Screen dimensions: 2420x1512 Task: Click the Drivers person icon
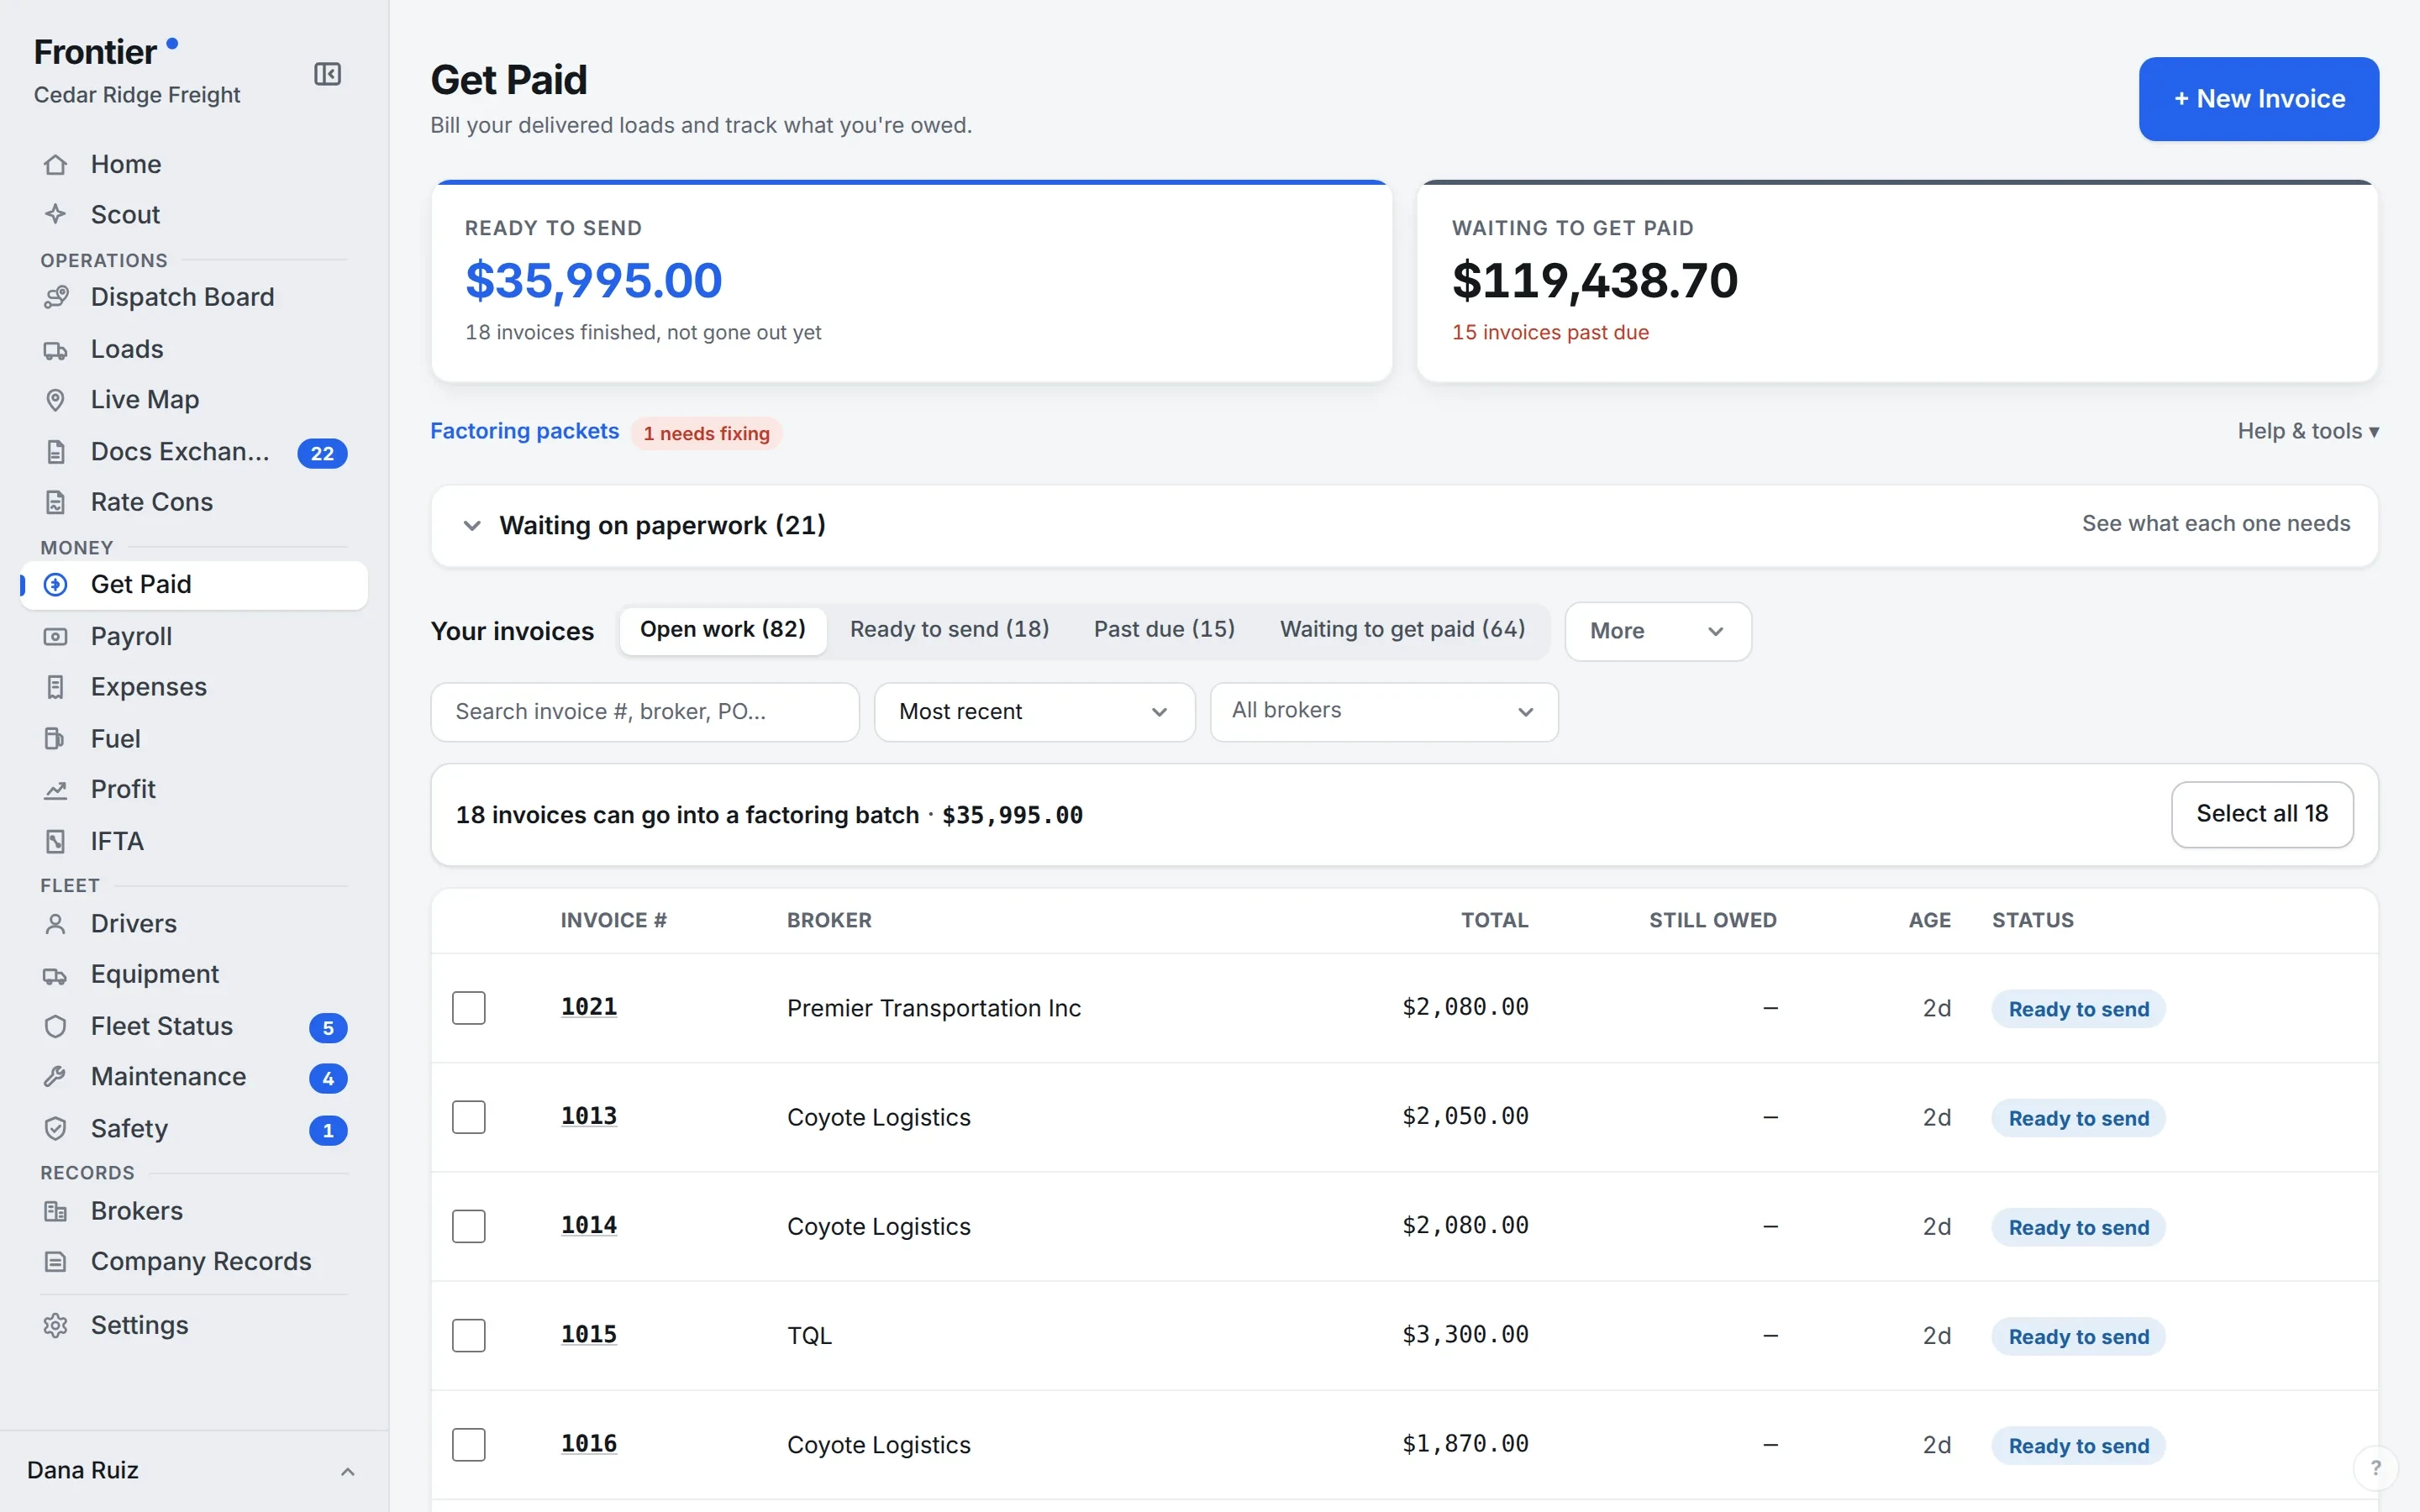point(56,924)
